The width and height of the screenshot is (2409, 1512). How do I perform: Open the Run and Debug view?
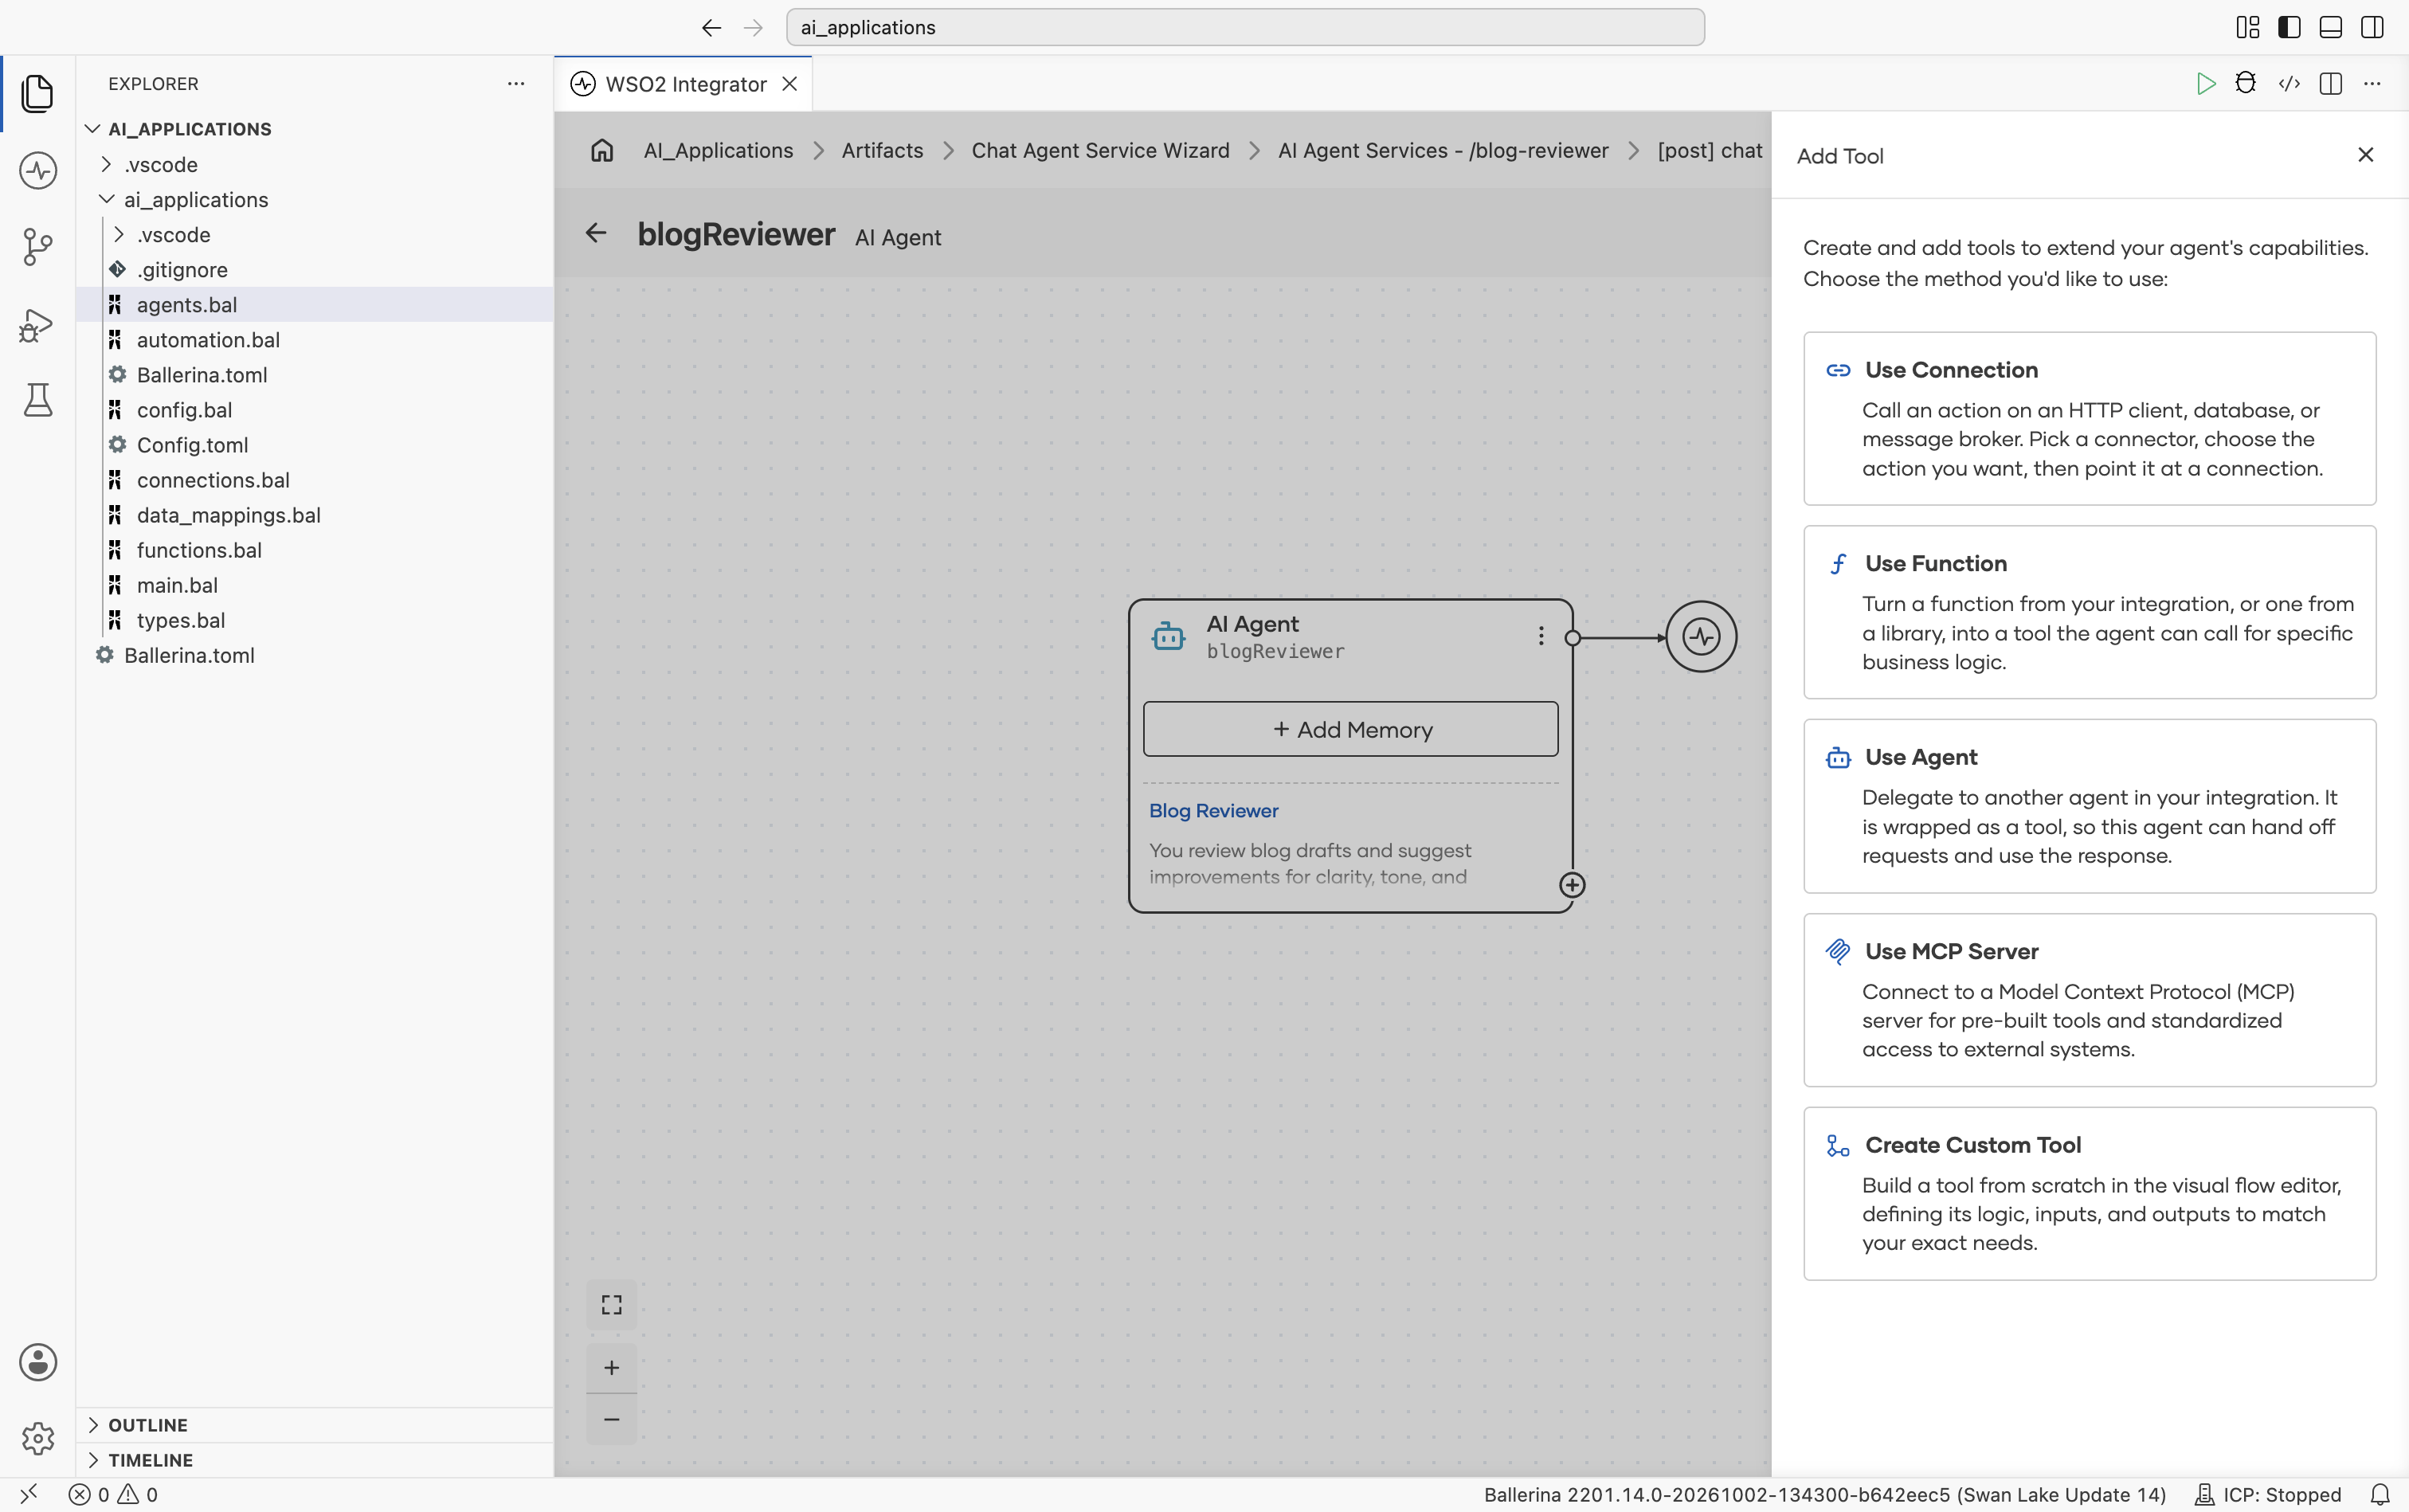(x=37, y=324)
